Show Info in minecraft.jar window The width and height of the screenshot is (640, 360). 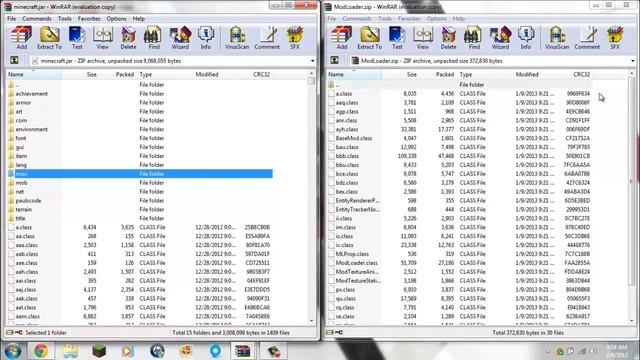point(206,38)
